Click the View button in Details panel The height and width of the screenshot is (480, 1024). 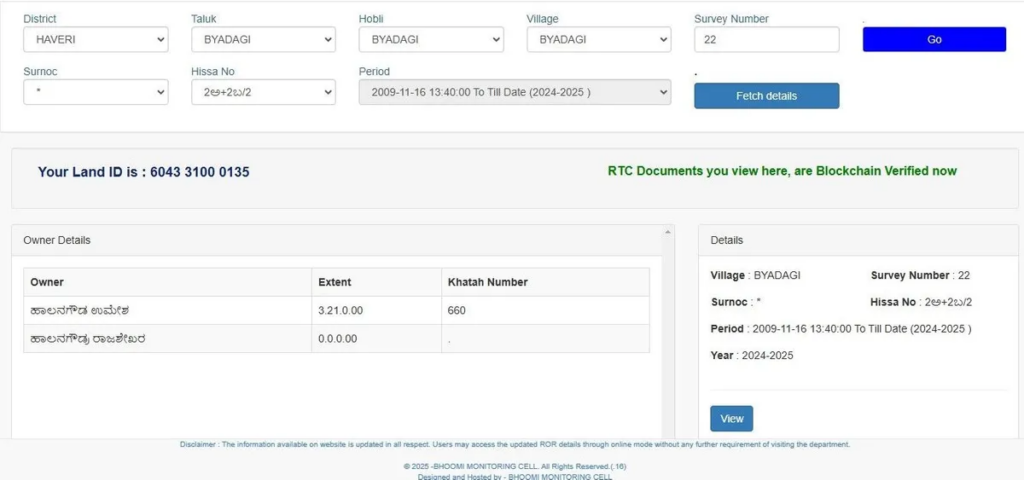click(731, 418)
